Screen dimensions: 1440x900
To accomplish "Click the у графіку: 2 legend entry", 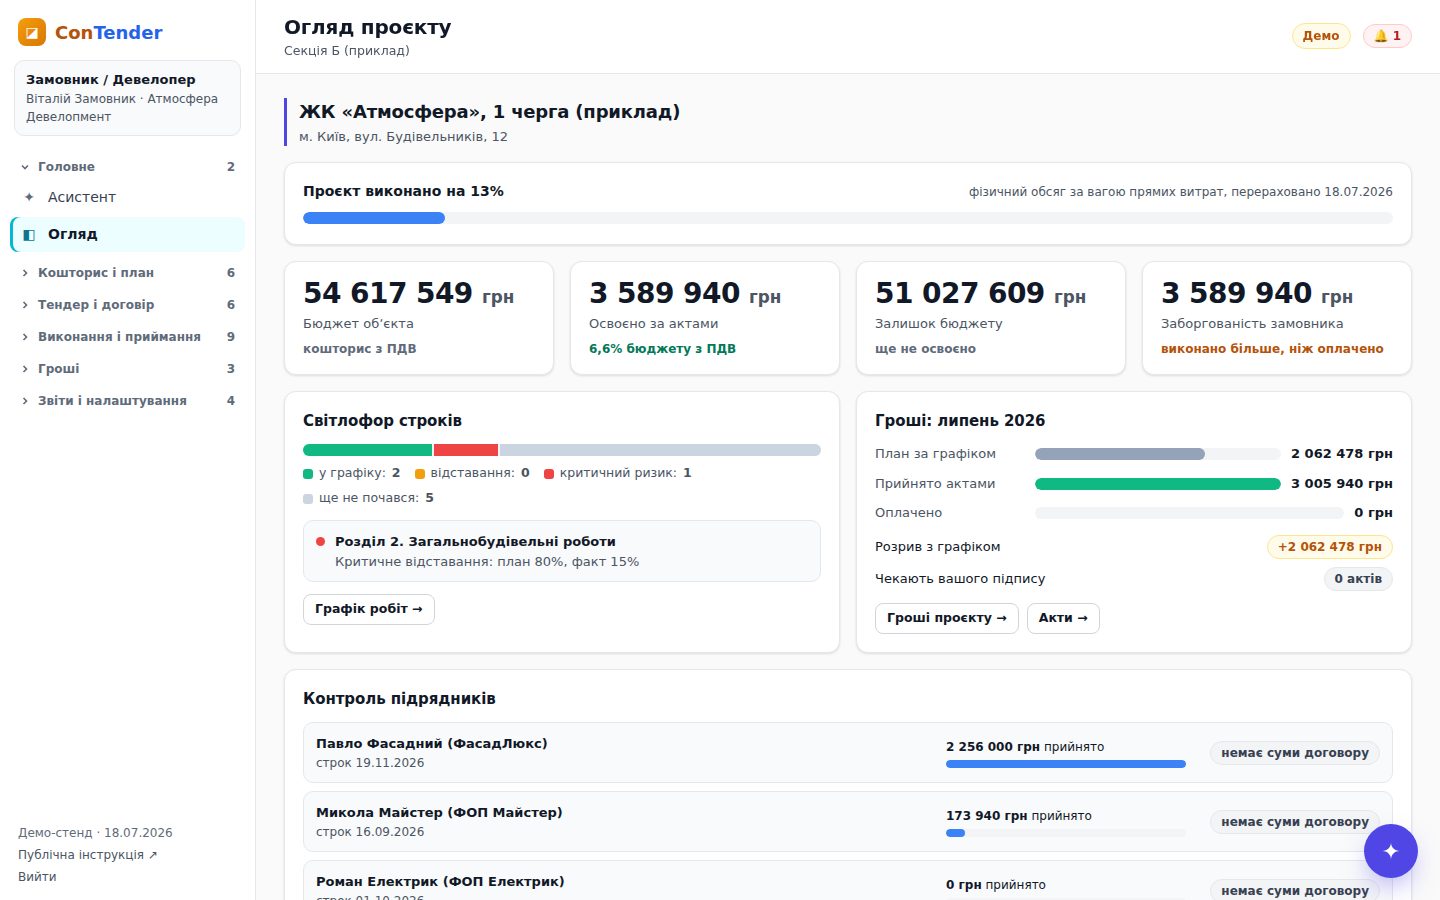I will click(352, 473).
